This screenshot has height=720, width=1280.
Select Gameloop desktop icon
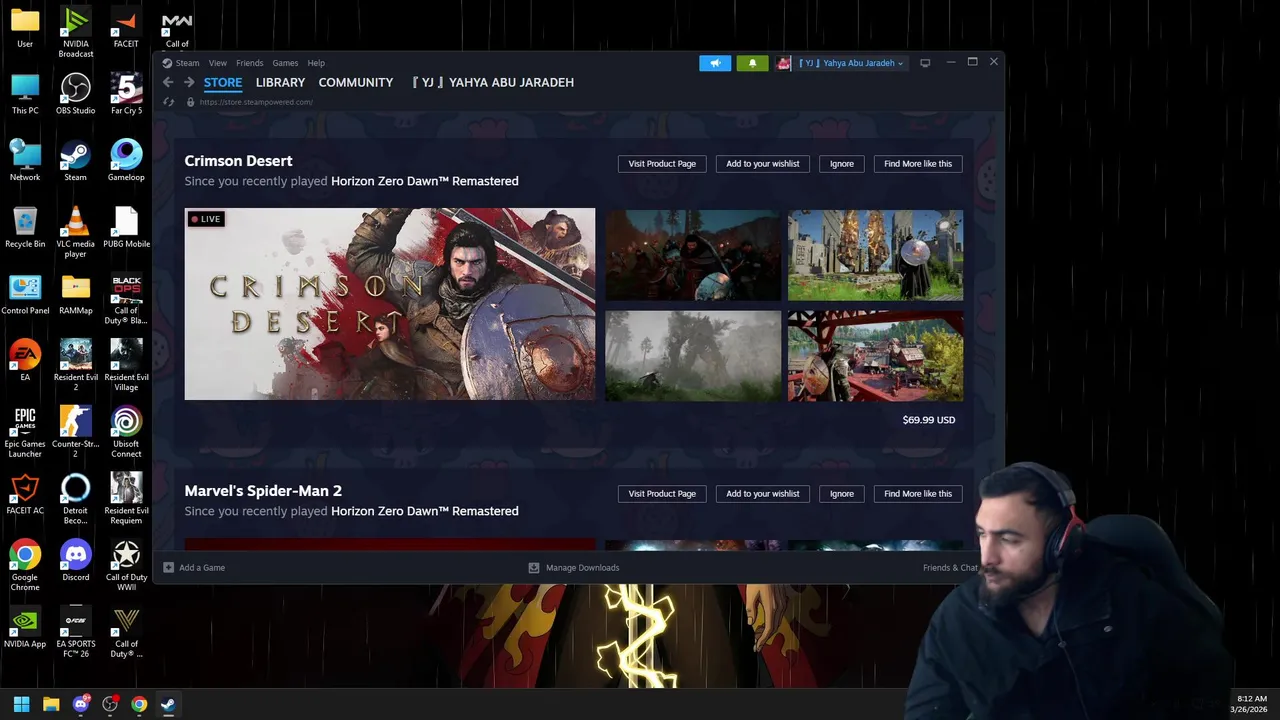126,161
